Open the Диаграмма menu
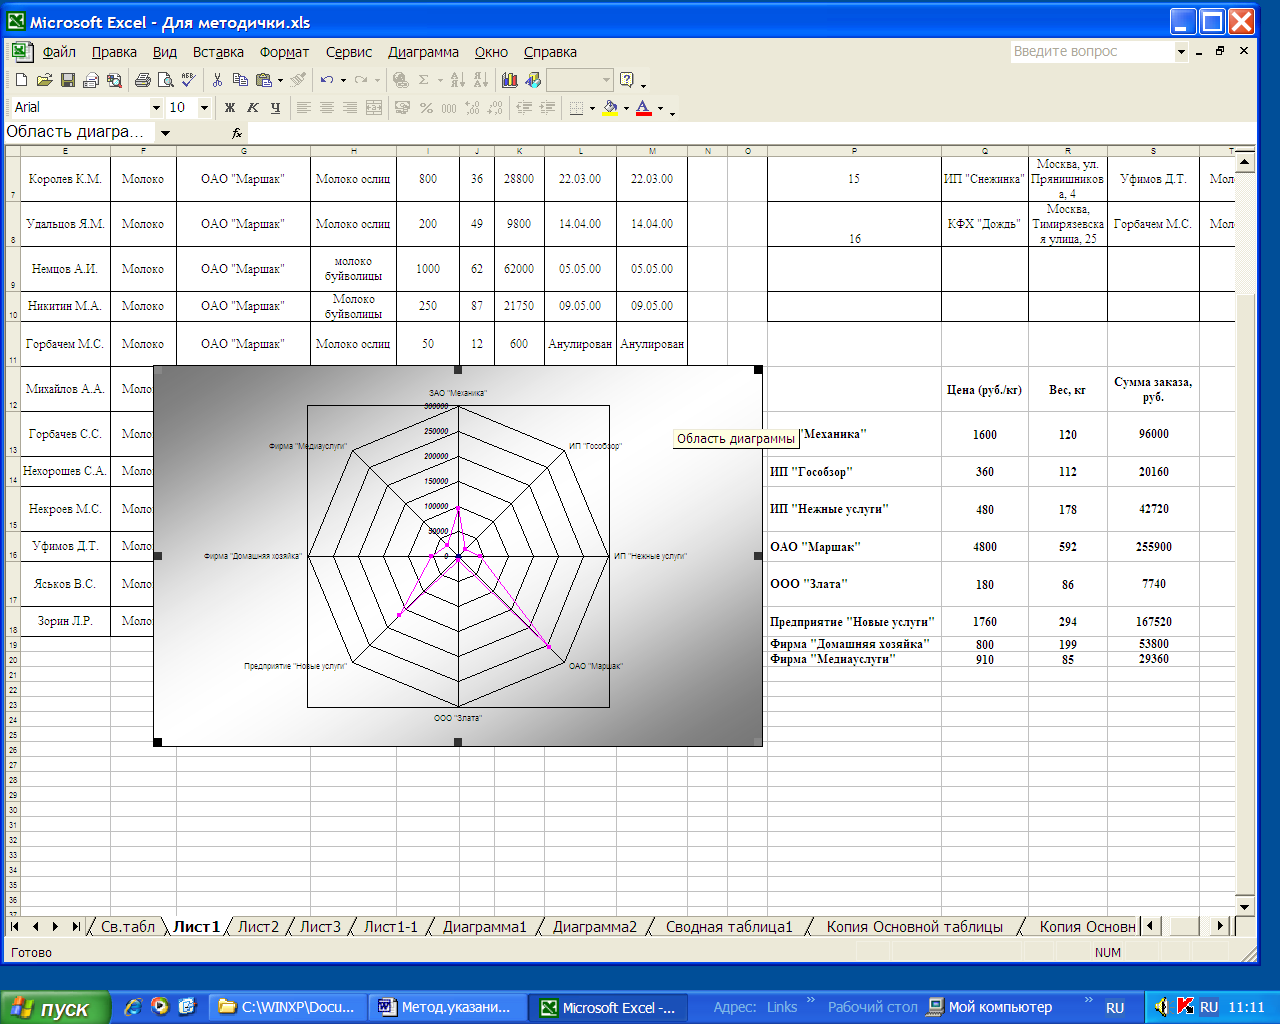The width and height of the screenshot is (1280, 1024). click(423, 52)
